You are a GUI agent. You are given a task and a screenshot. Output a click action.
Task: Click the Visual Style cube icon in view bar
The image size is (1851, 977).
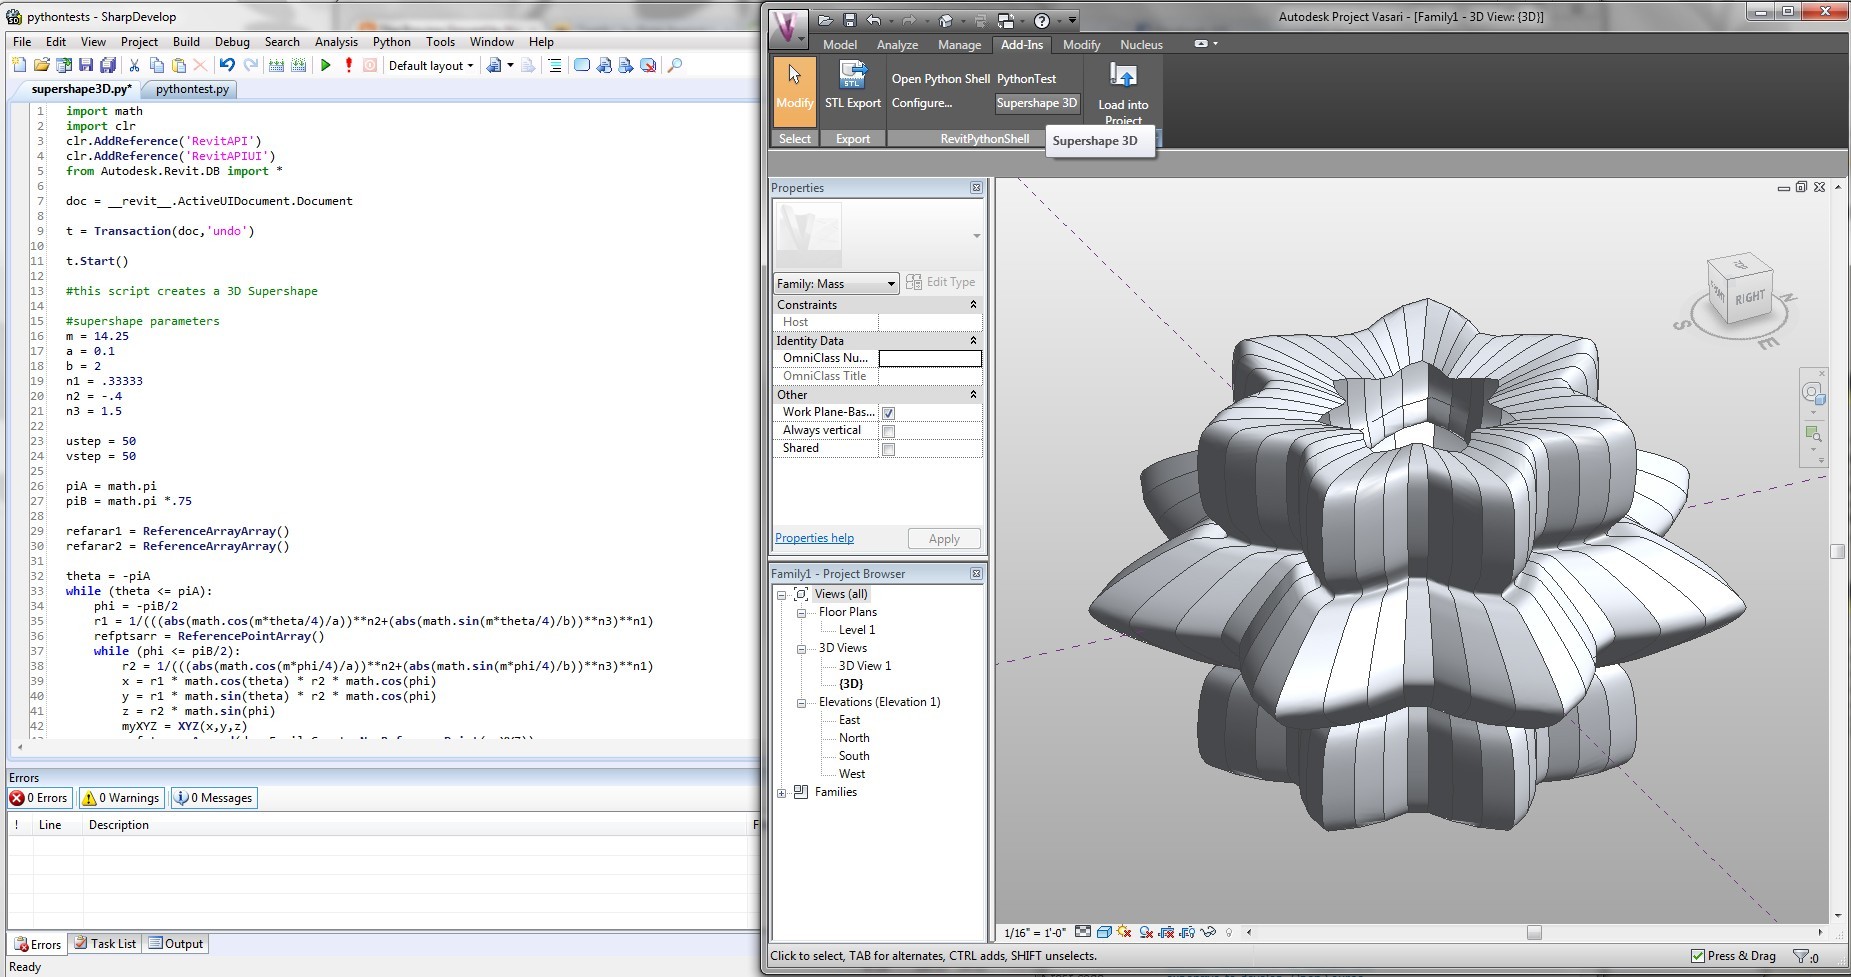tap(1104, 932)
